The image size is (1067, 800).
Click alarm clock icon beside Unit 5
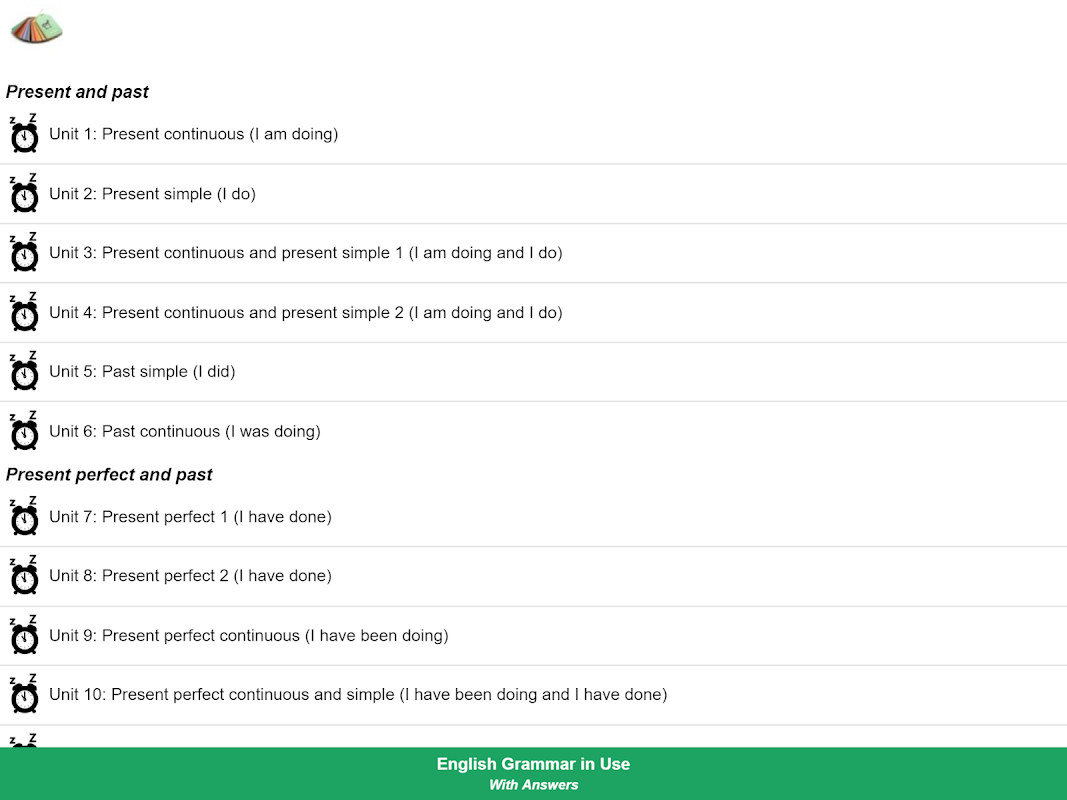24,372
